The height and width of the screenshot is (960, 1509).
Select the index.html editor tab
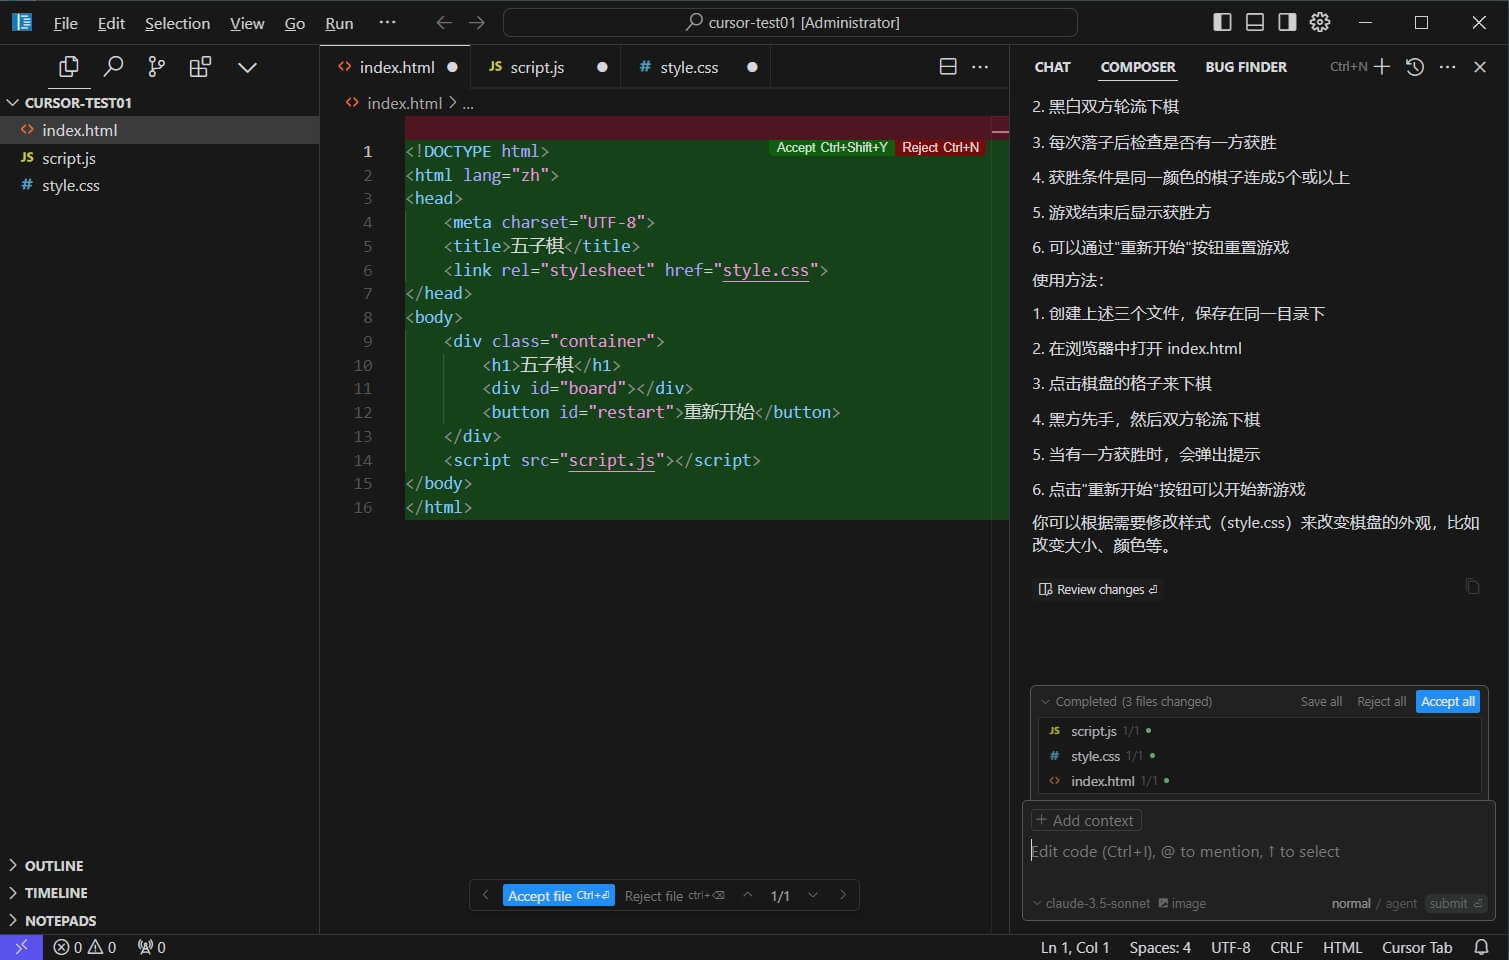396,67
